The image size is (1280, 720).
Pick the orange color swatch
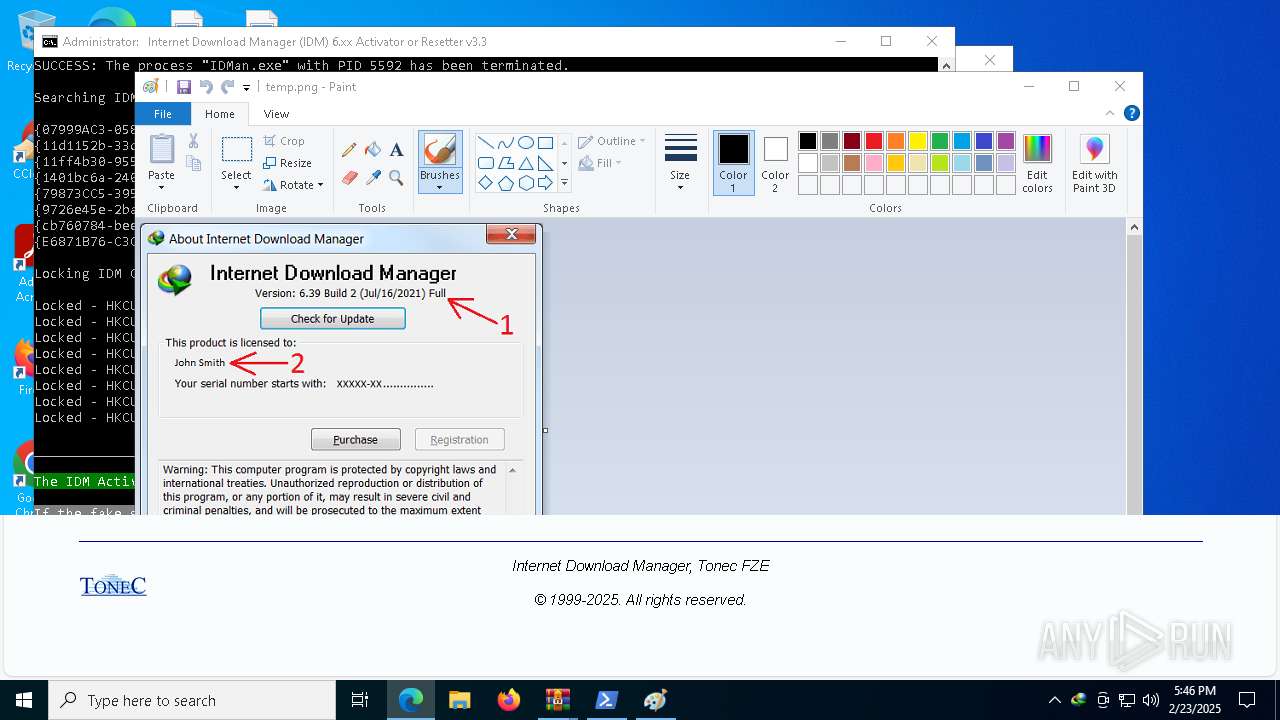pos(896,141)
